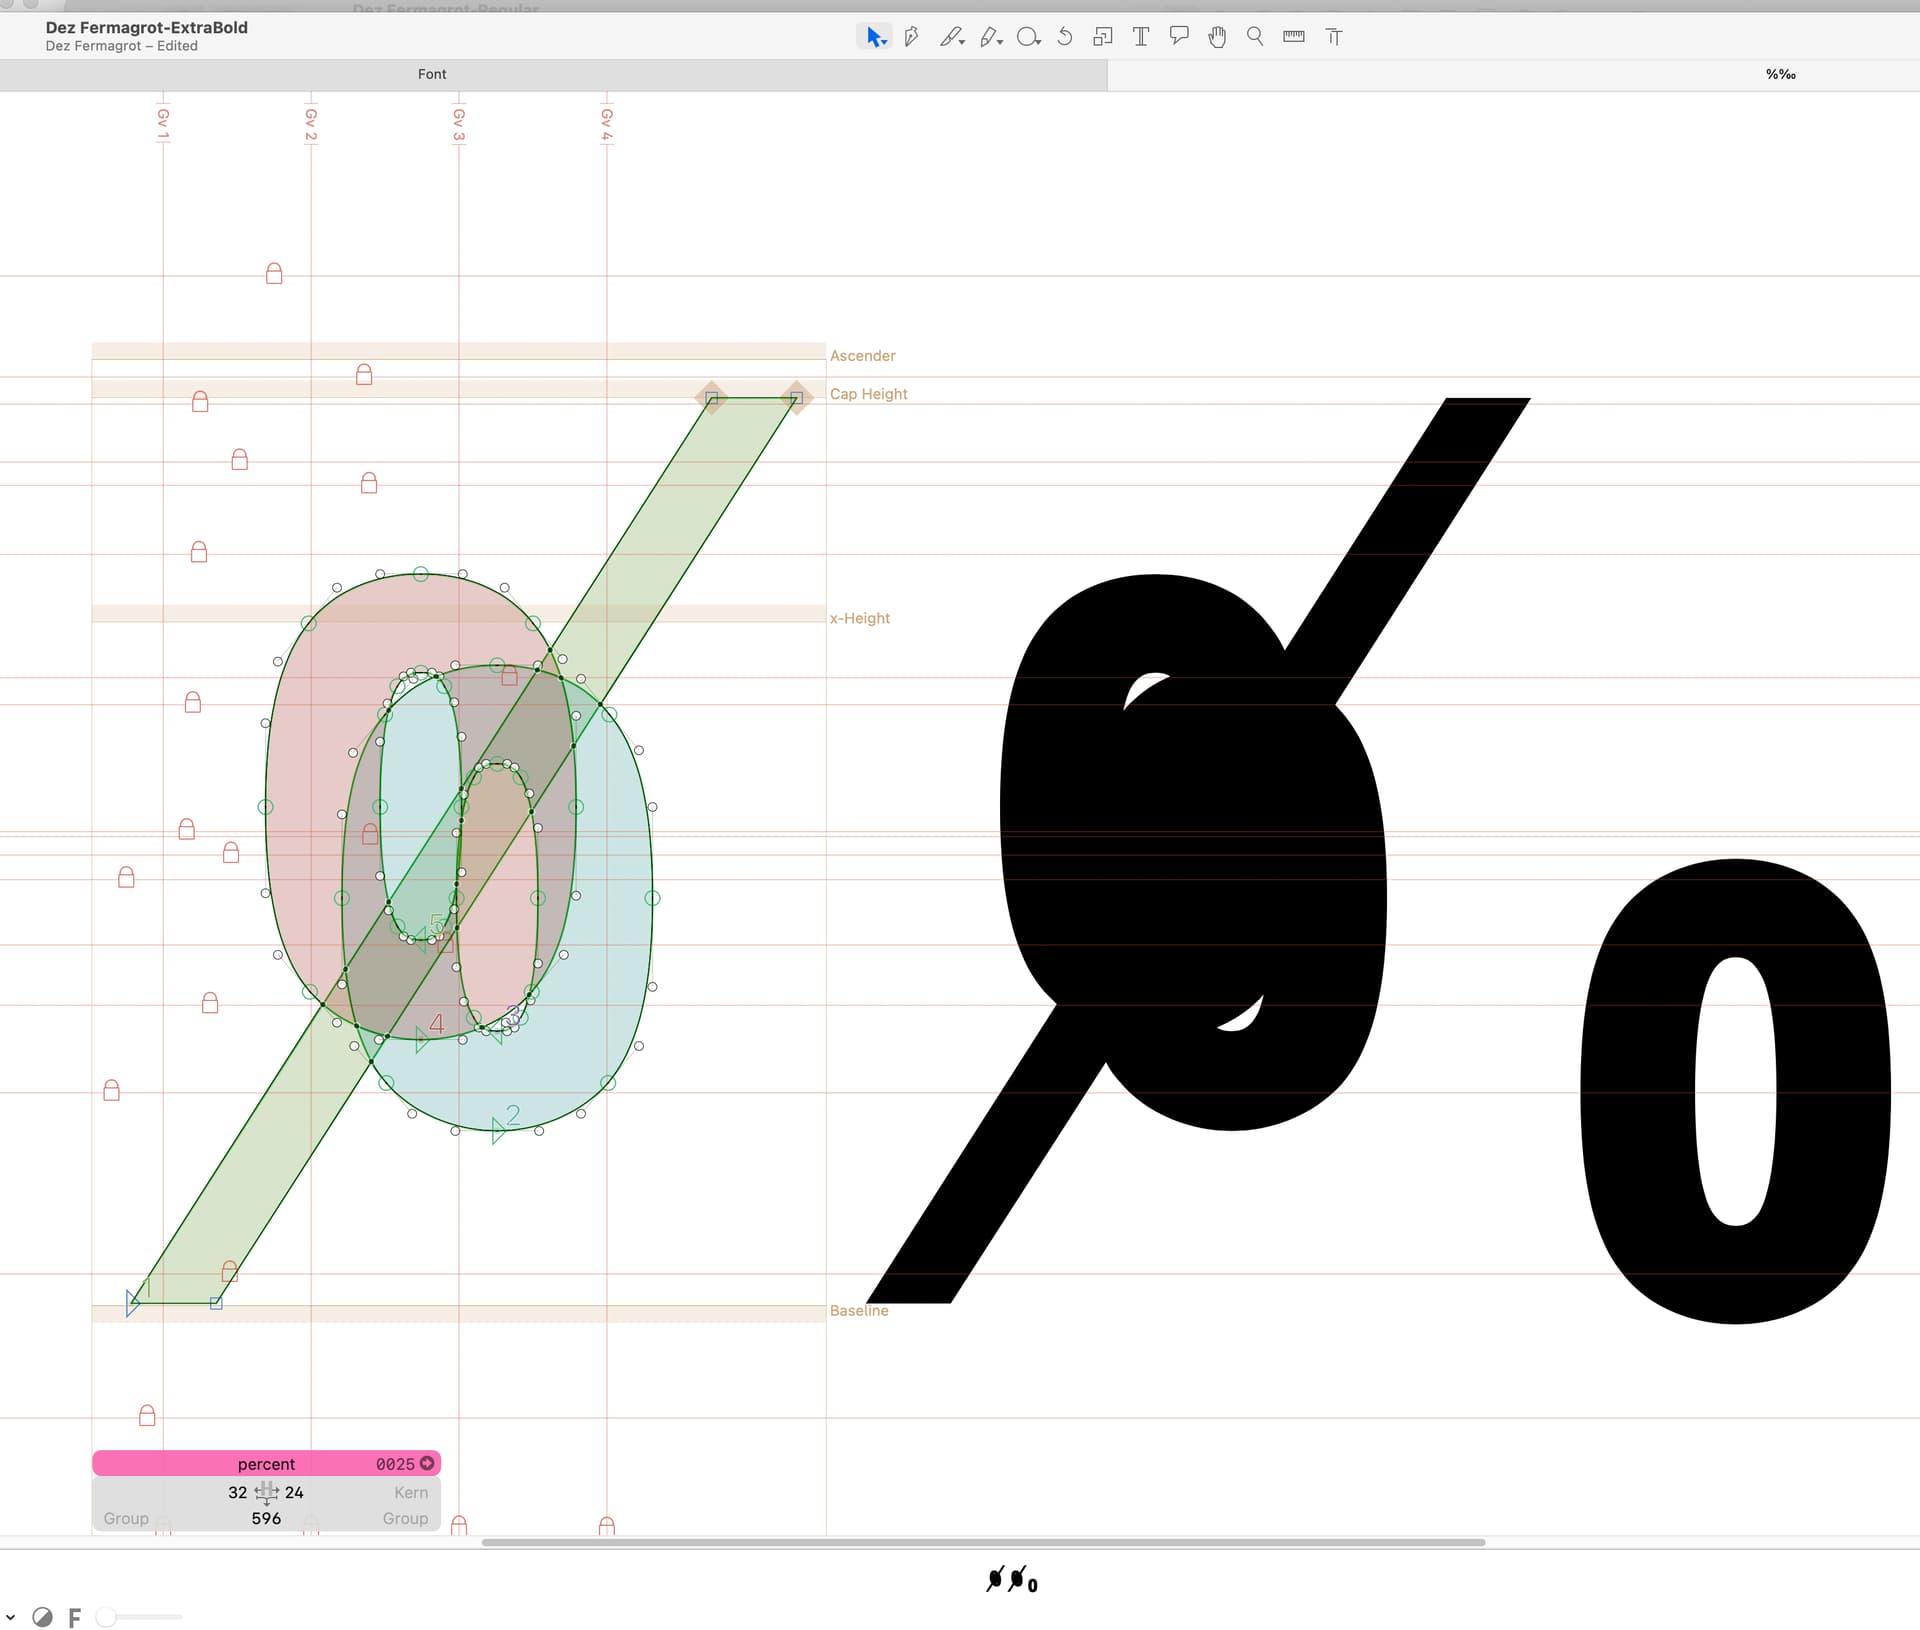Click the glyph width value 596
The image size is (1920, 1630).
266,1518
